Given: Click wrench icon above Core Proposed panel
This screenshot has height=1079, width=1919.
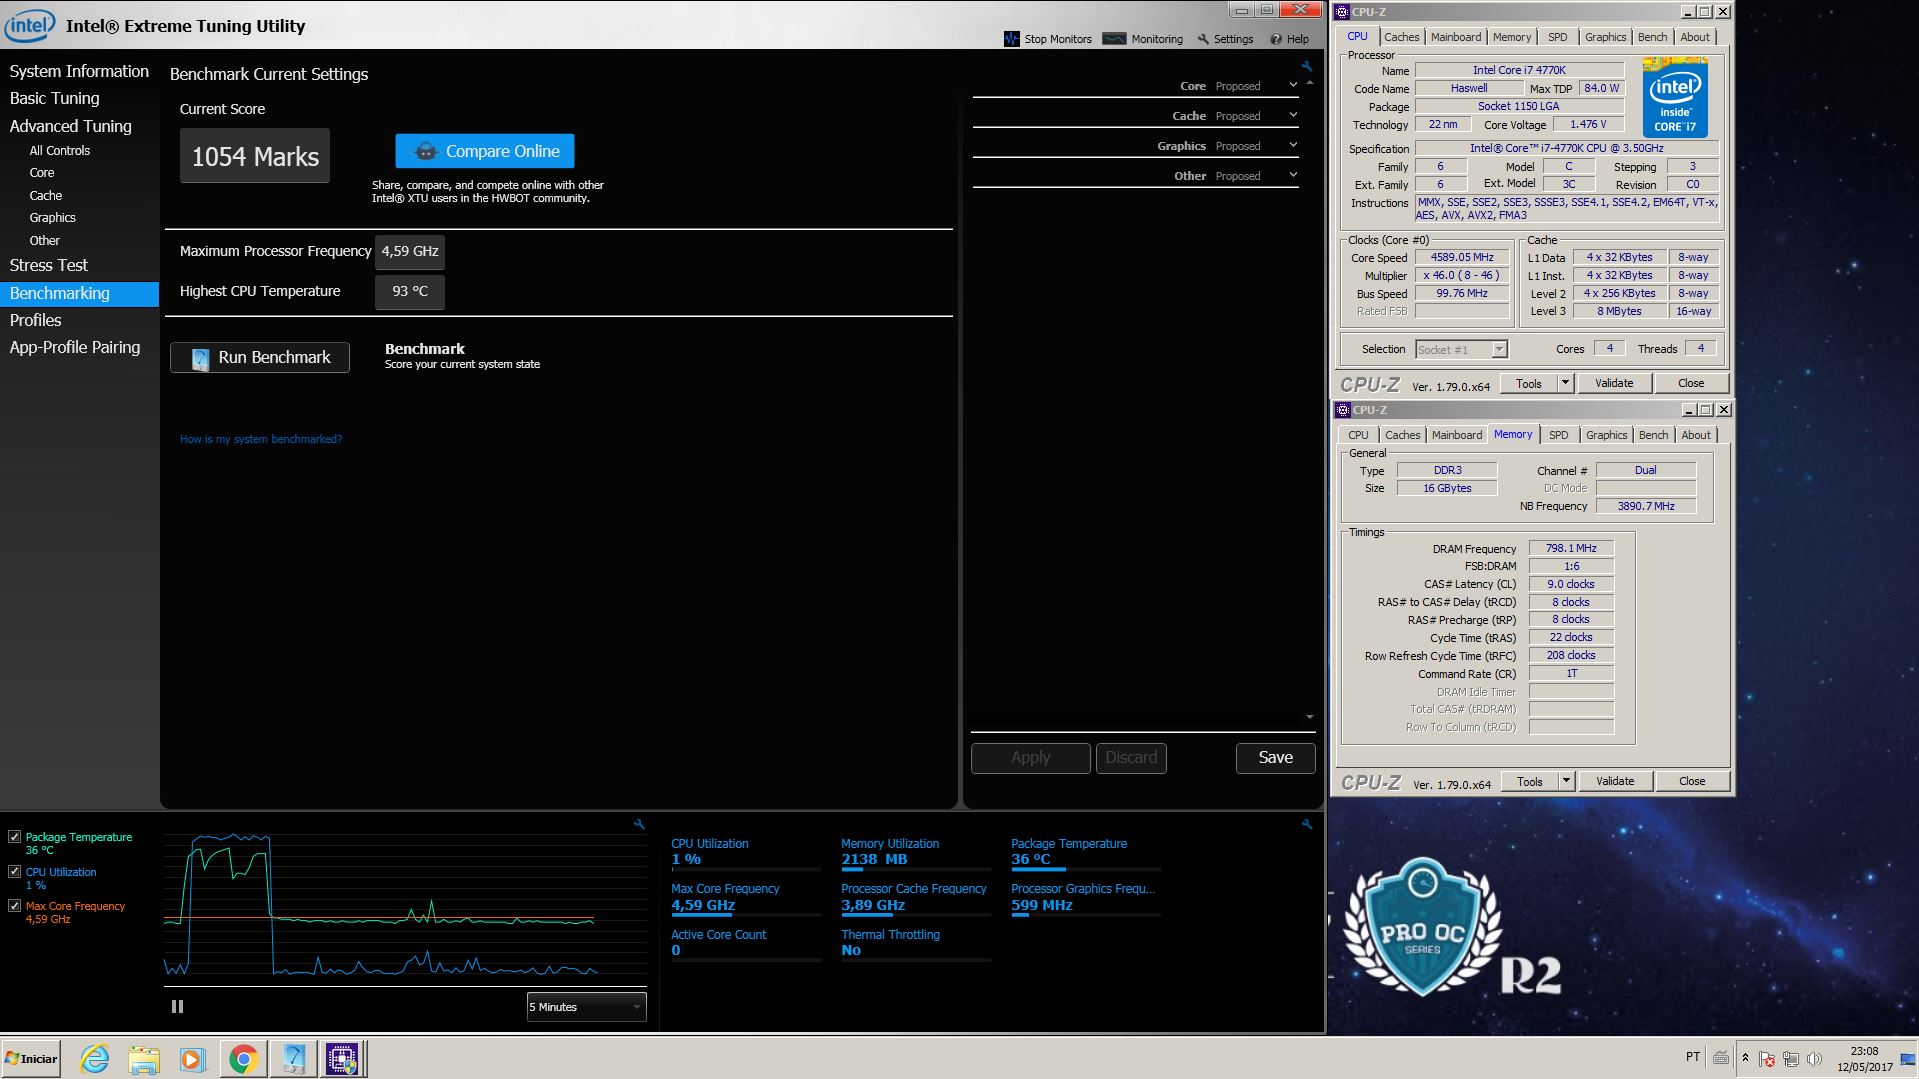Looking at the screenshot, I should [1306, 66].
